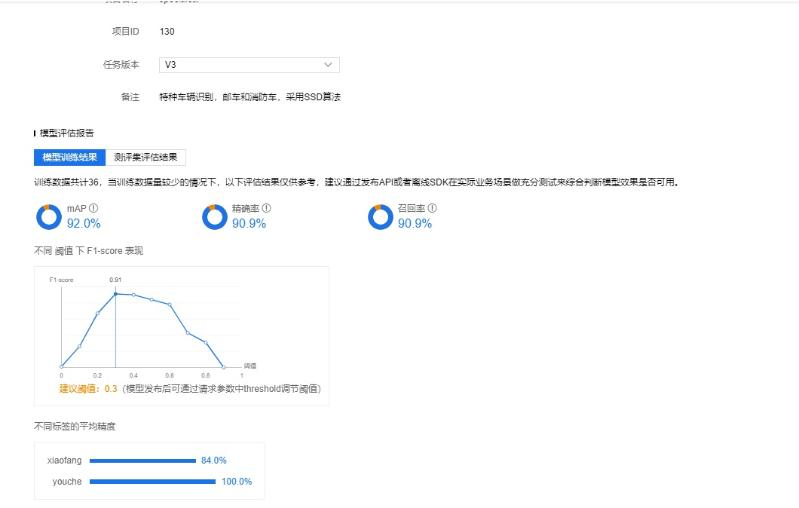This screenshot has width=799, height=508.
Task: Click the xiaofang precision bar
Action: click(x=143, y=461)
